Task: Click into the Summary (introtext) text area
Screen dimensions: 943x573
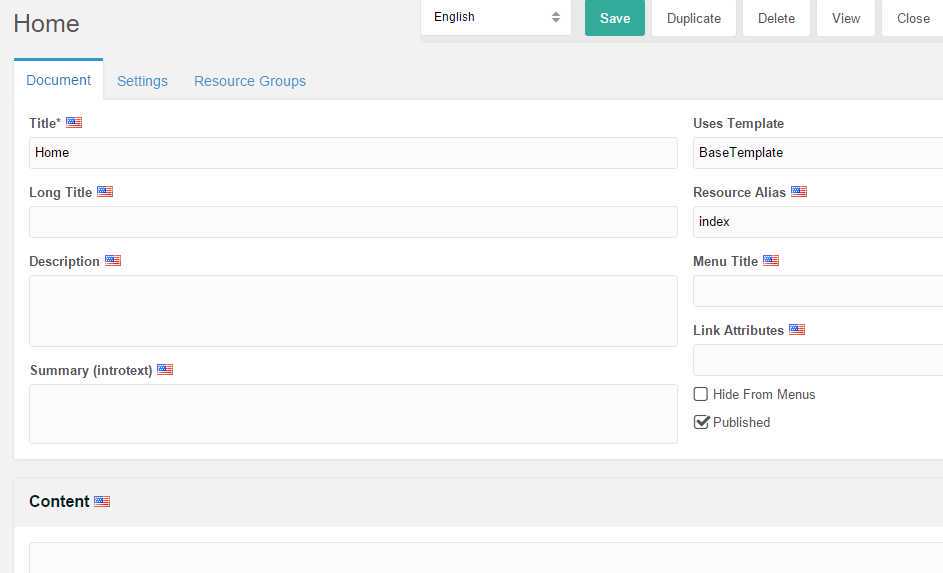Action: [x=353, y=414]
